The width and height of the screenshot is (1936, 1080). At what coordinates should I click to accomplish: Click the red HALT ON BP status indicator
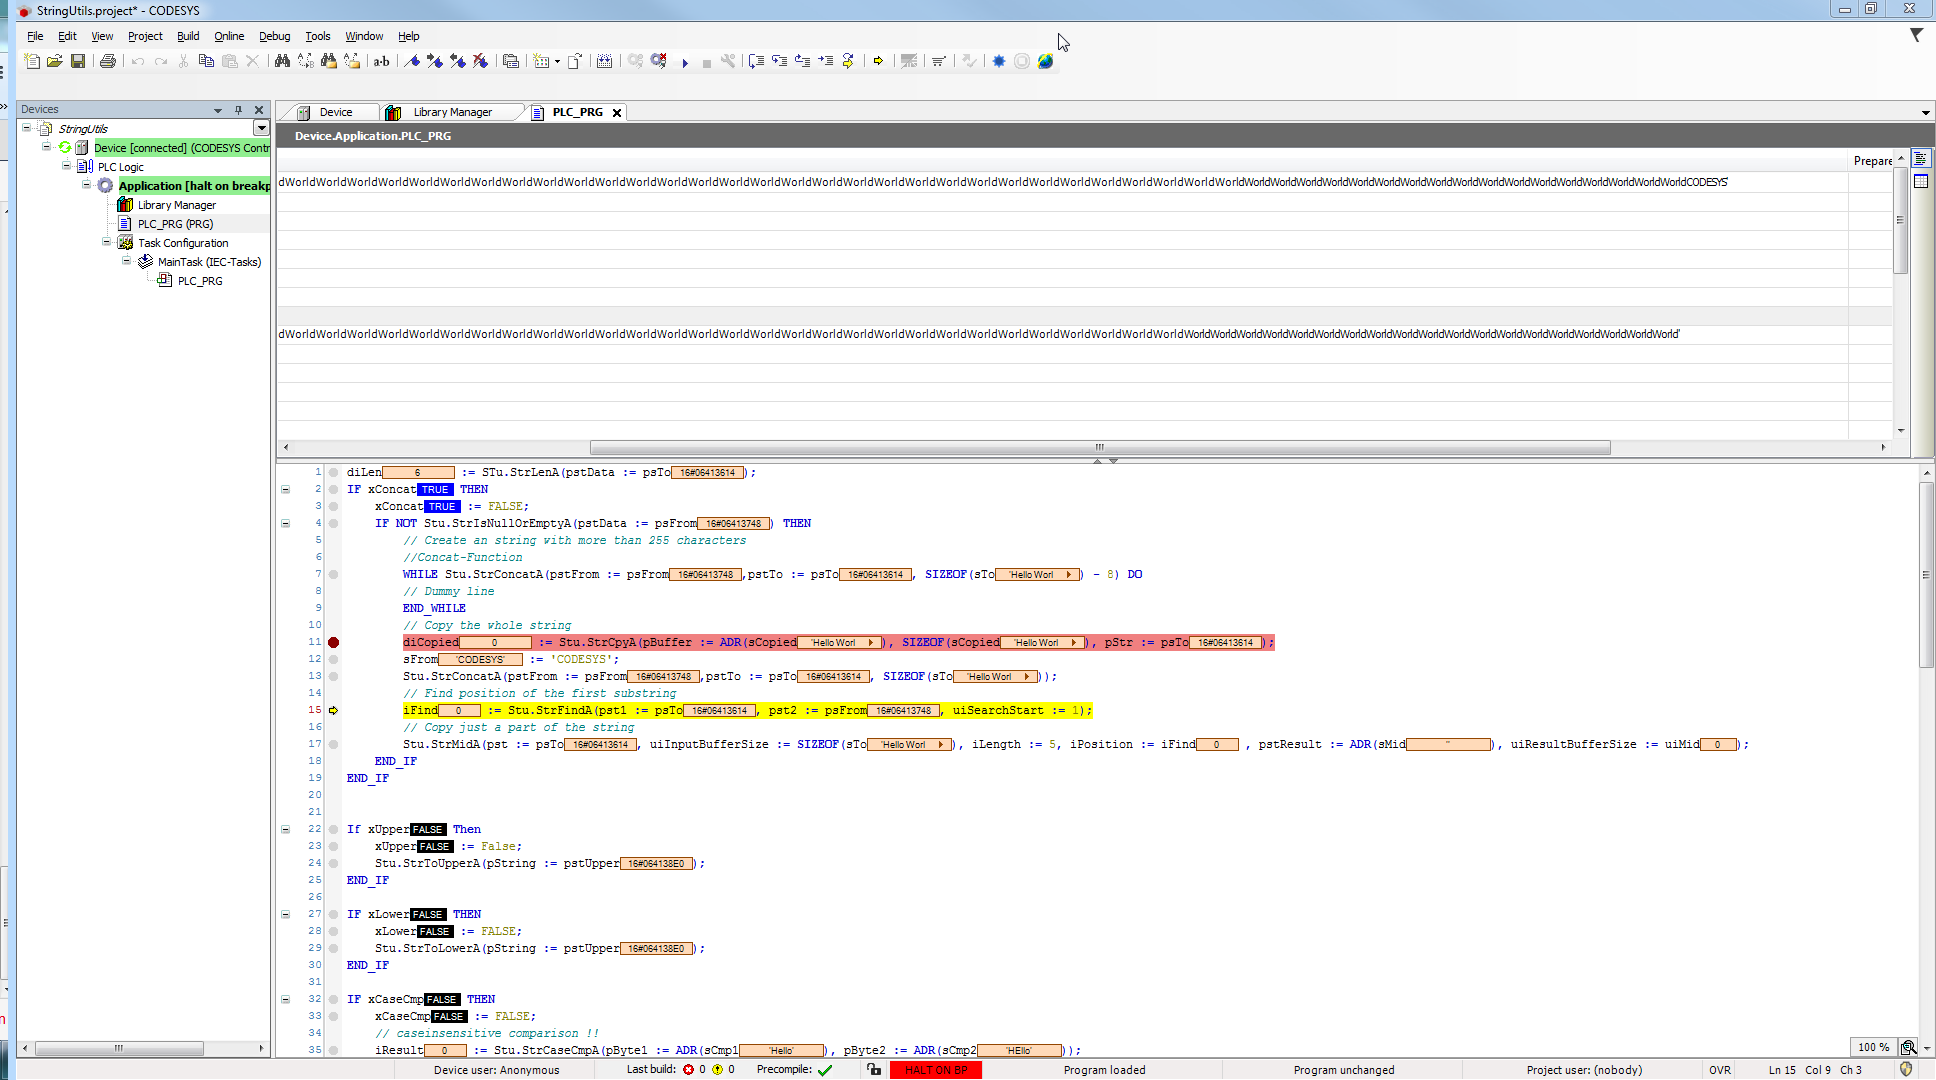tap(935, 1069)
